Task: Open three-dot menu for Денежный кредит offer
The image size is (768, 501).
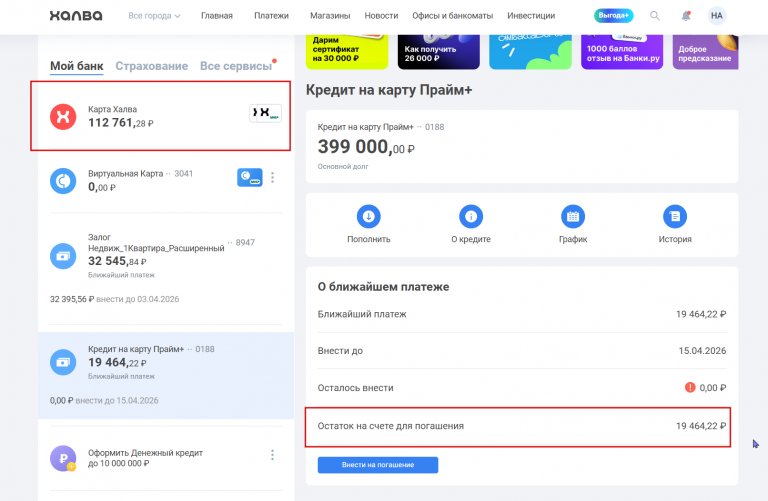Action: 272,455
